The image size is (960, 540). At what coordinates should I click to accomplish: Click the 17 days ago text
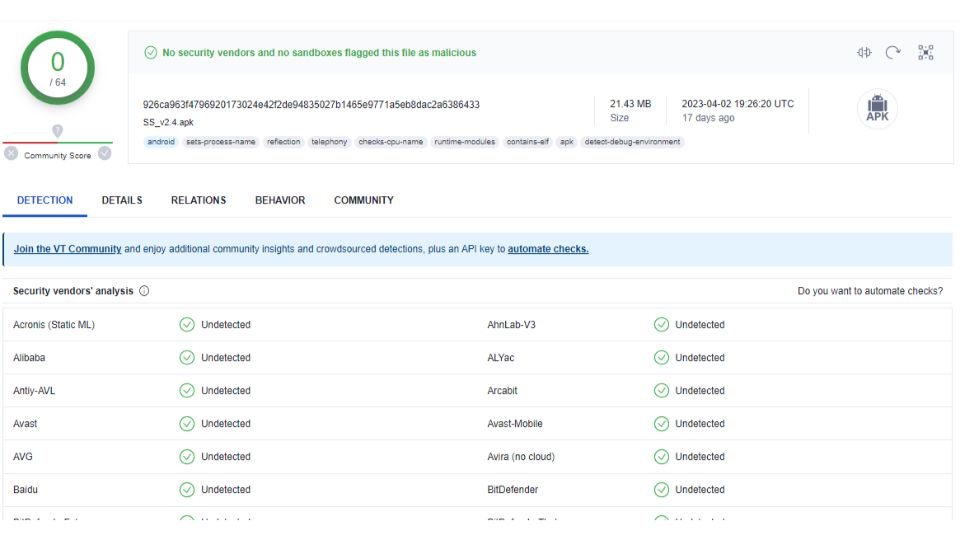(x=708, y=118)
